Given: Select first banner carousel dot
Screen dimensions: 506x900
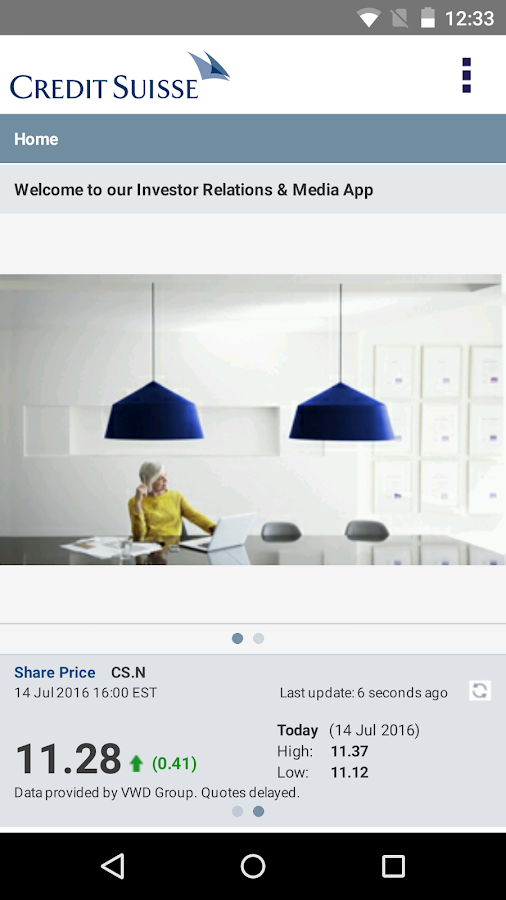Looking at the screenshot, I should (238, 638).
